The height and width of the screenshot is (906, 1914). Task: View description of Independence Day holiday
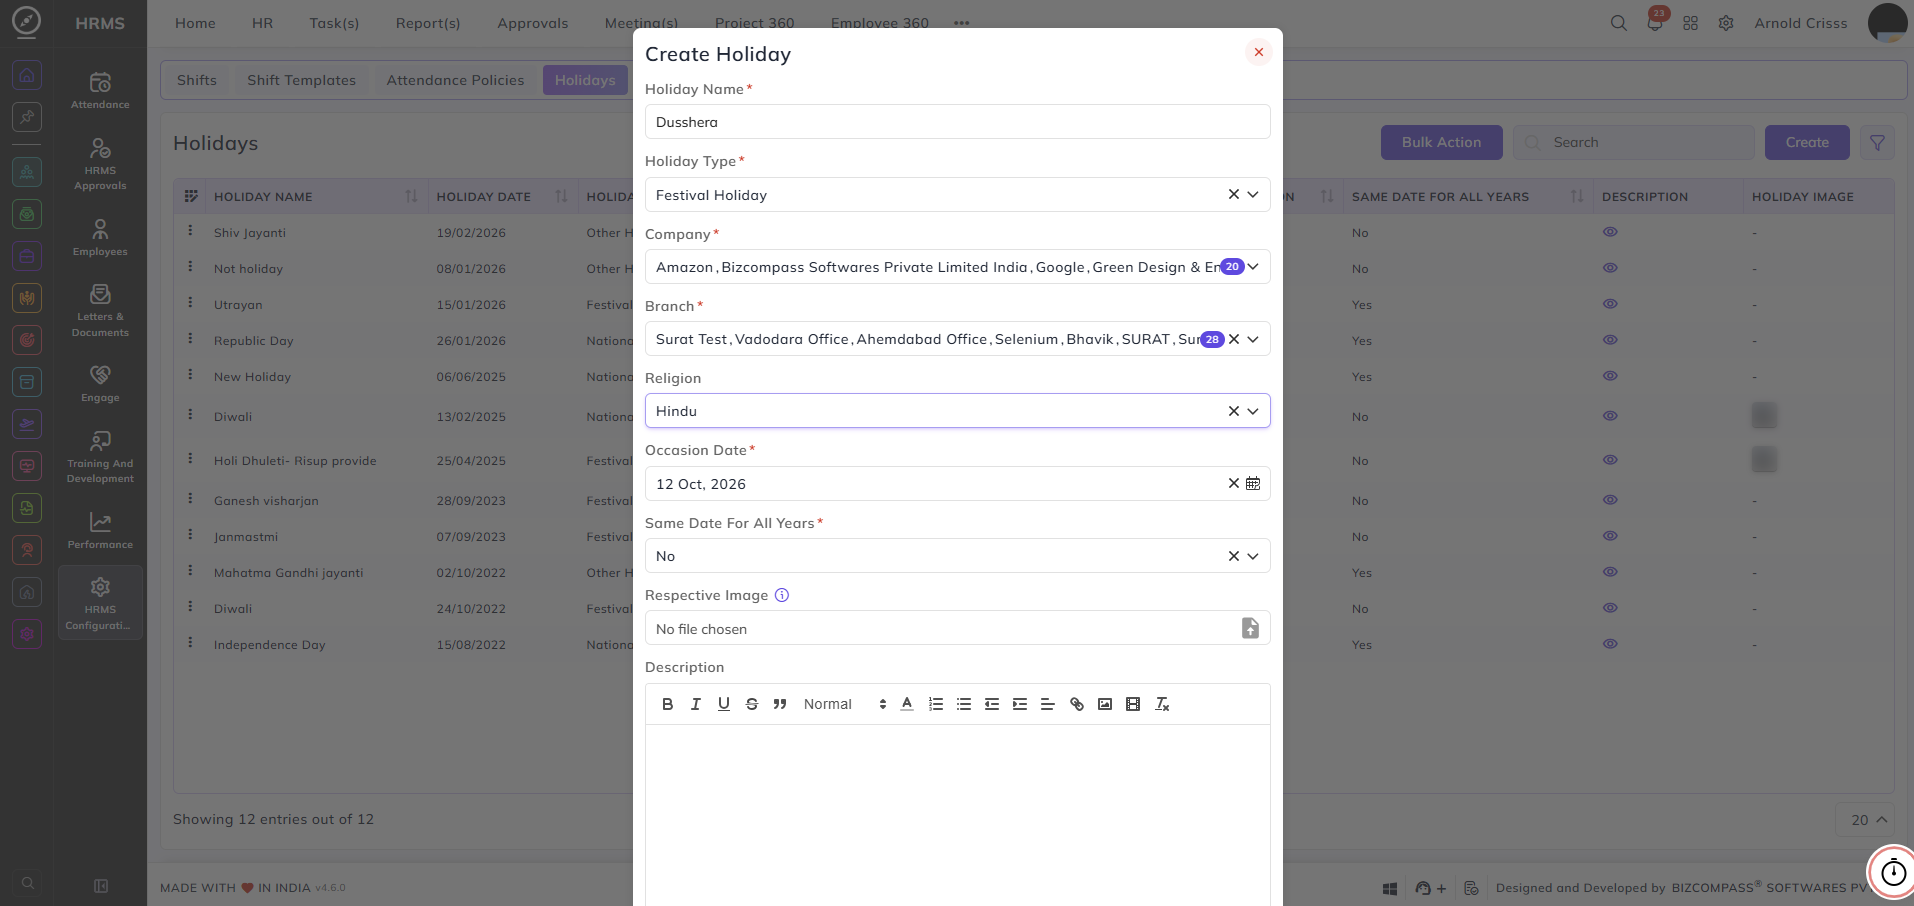(1610, 644)
